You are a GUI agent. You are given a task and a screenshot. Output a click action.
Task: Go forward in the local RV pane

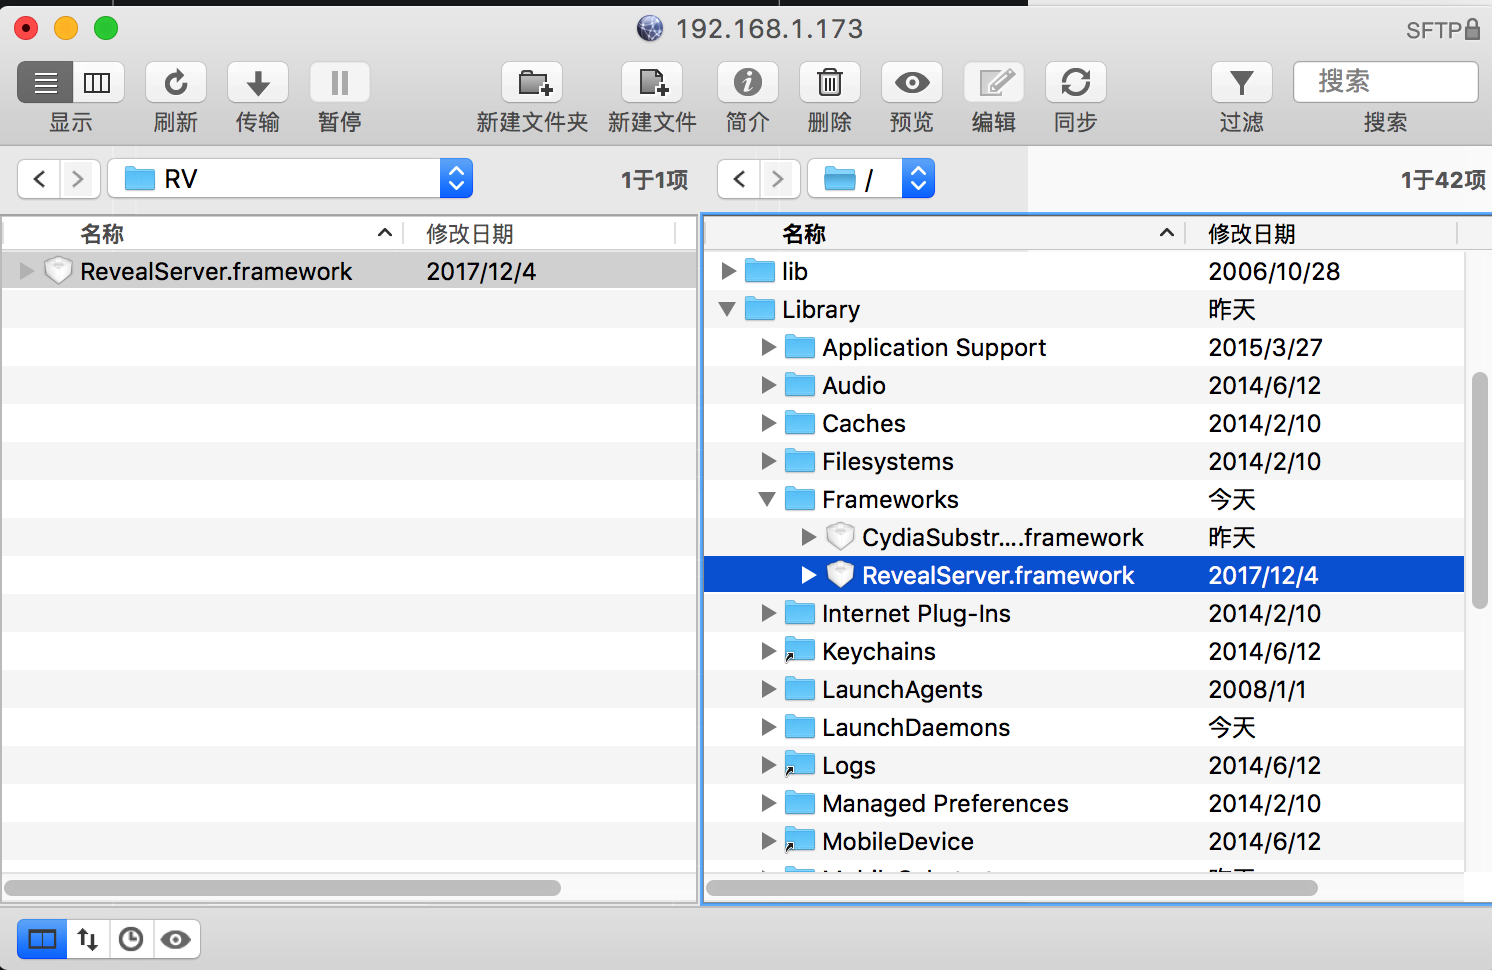79,179
